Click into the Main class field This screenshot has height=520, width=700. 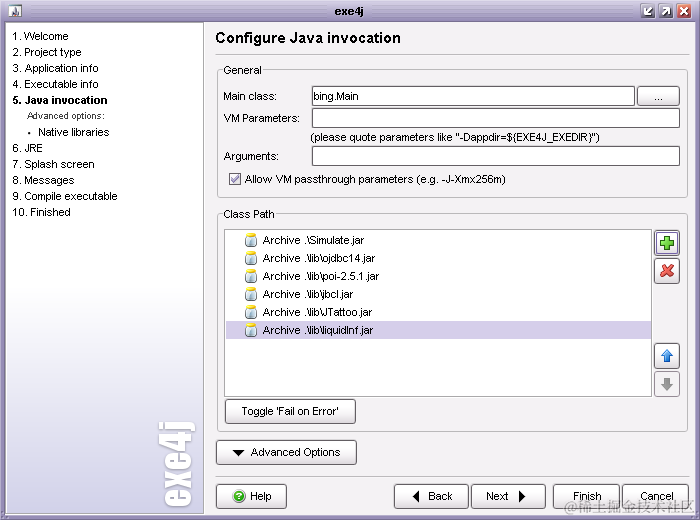coord(473,96)
